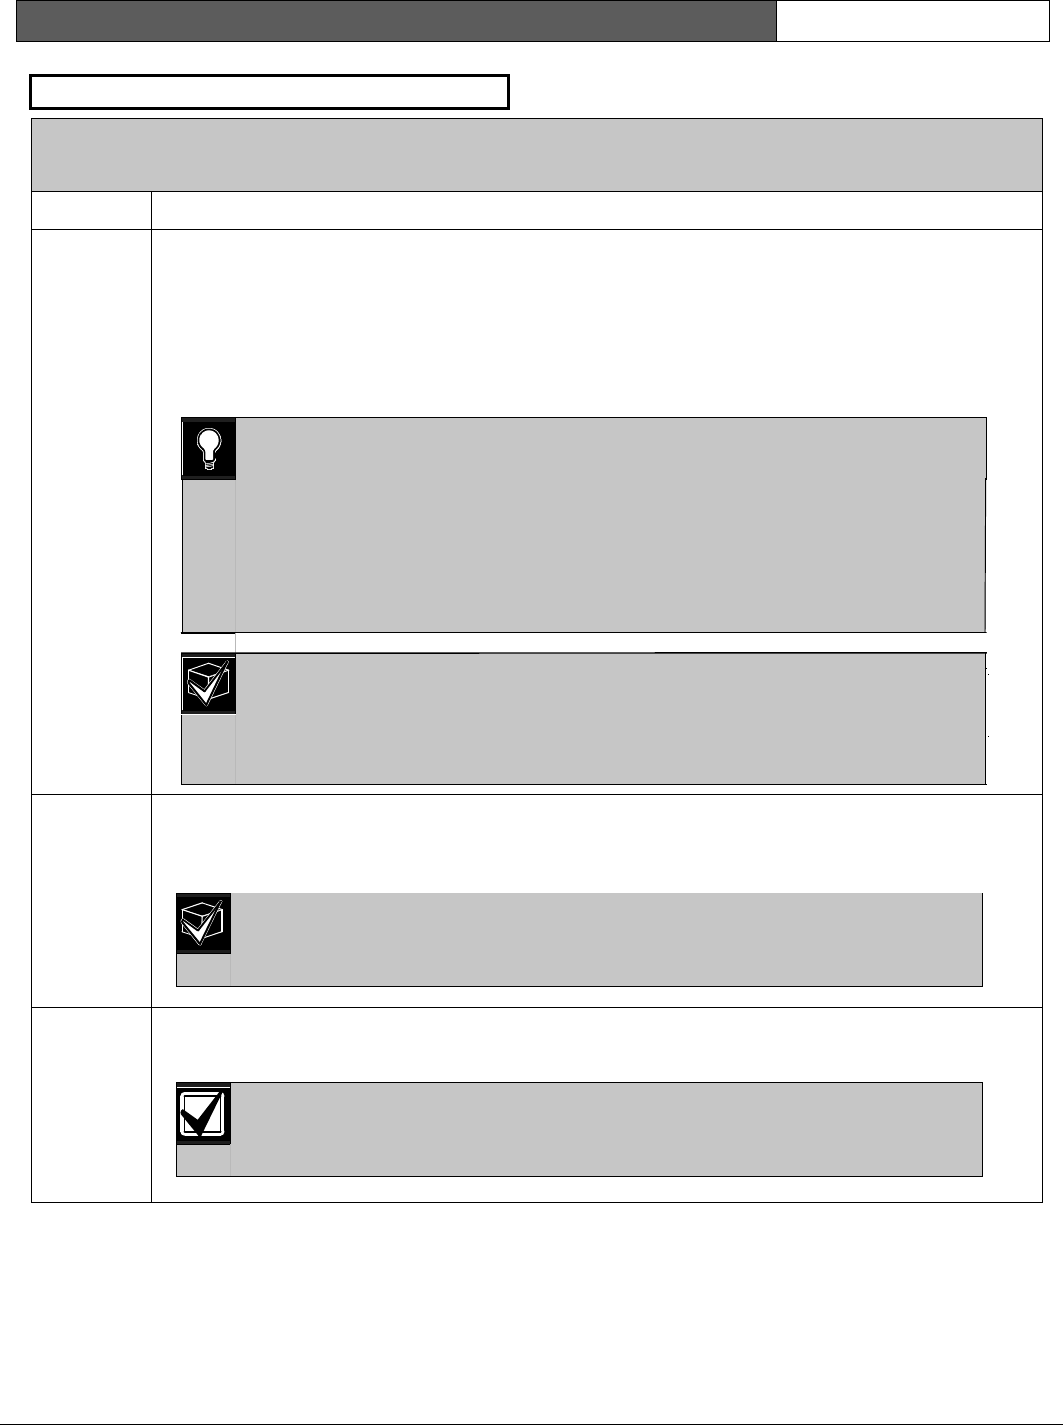The image size is (1063, 1425).
Task: Click the gray note box in the middle table row
Action: [607, 940]
